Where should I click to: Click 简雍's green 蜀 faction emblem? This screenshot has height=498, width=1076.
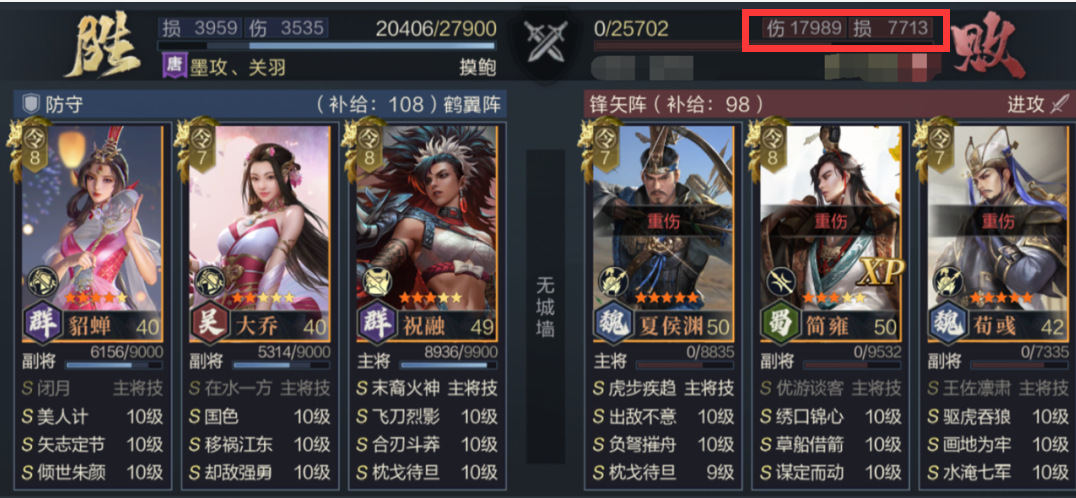pos(781,323)
